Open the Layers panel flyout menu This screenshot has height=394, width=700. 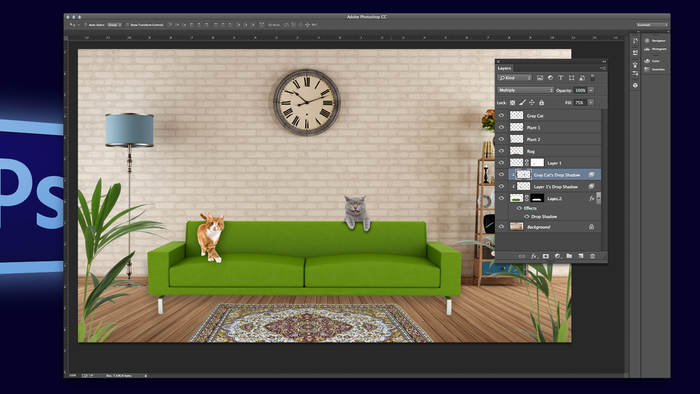tap(603, 68)
